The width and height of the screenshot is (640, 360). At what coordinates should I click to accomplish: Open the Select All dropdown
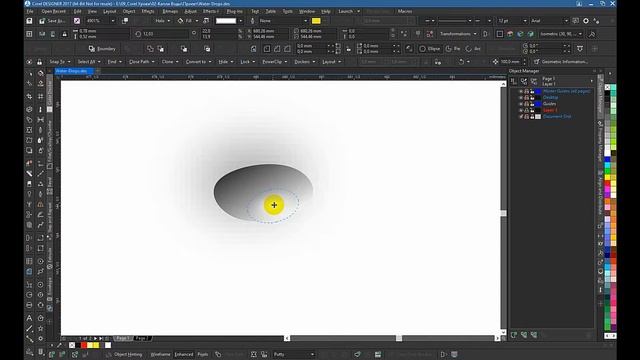pyautogui.click(x=89, y=62)
